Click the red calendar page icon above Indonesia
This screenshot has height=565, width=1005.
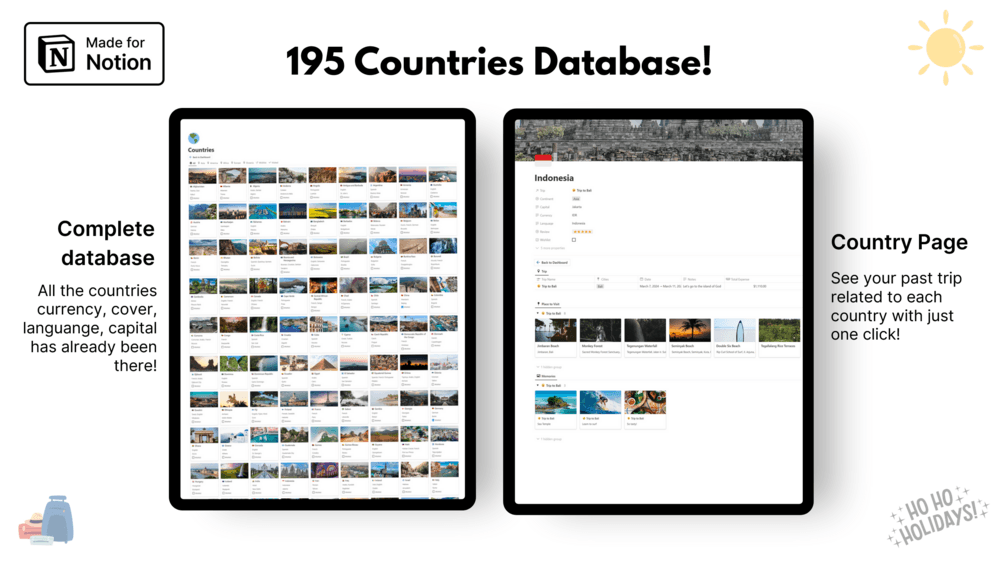(543, 160)
